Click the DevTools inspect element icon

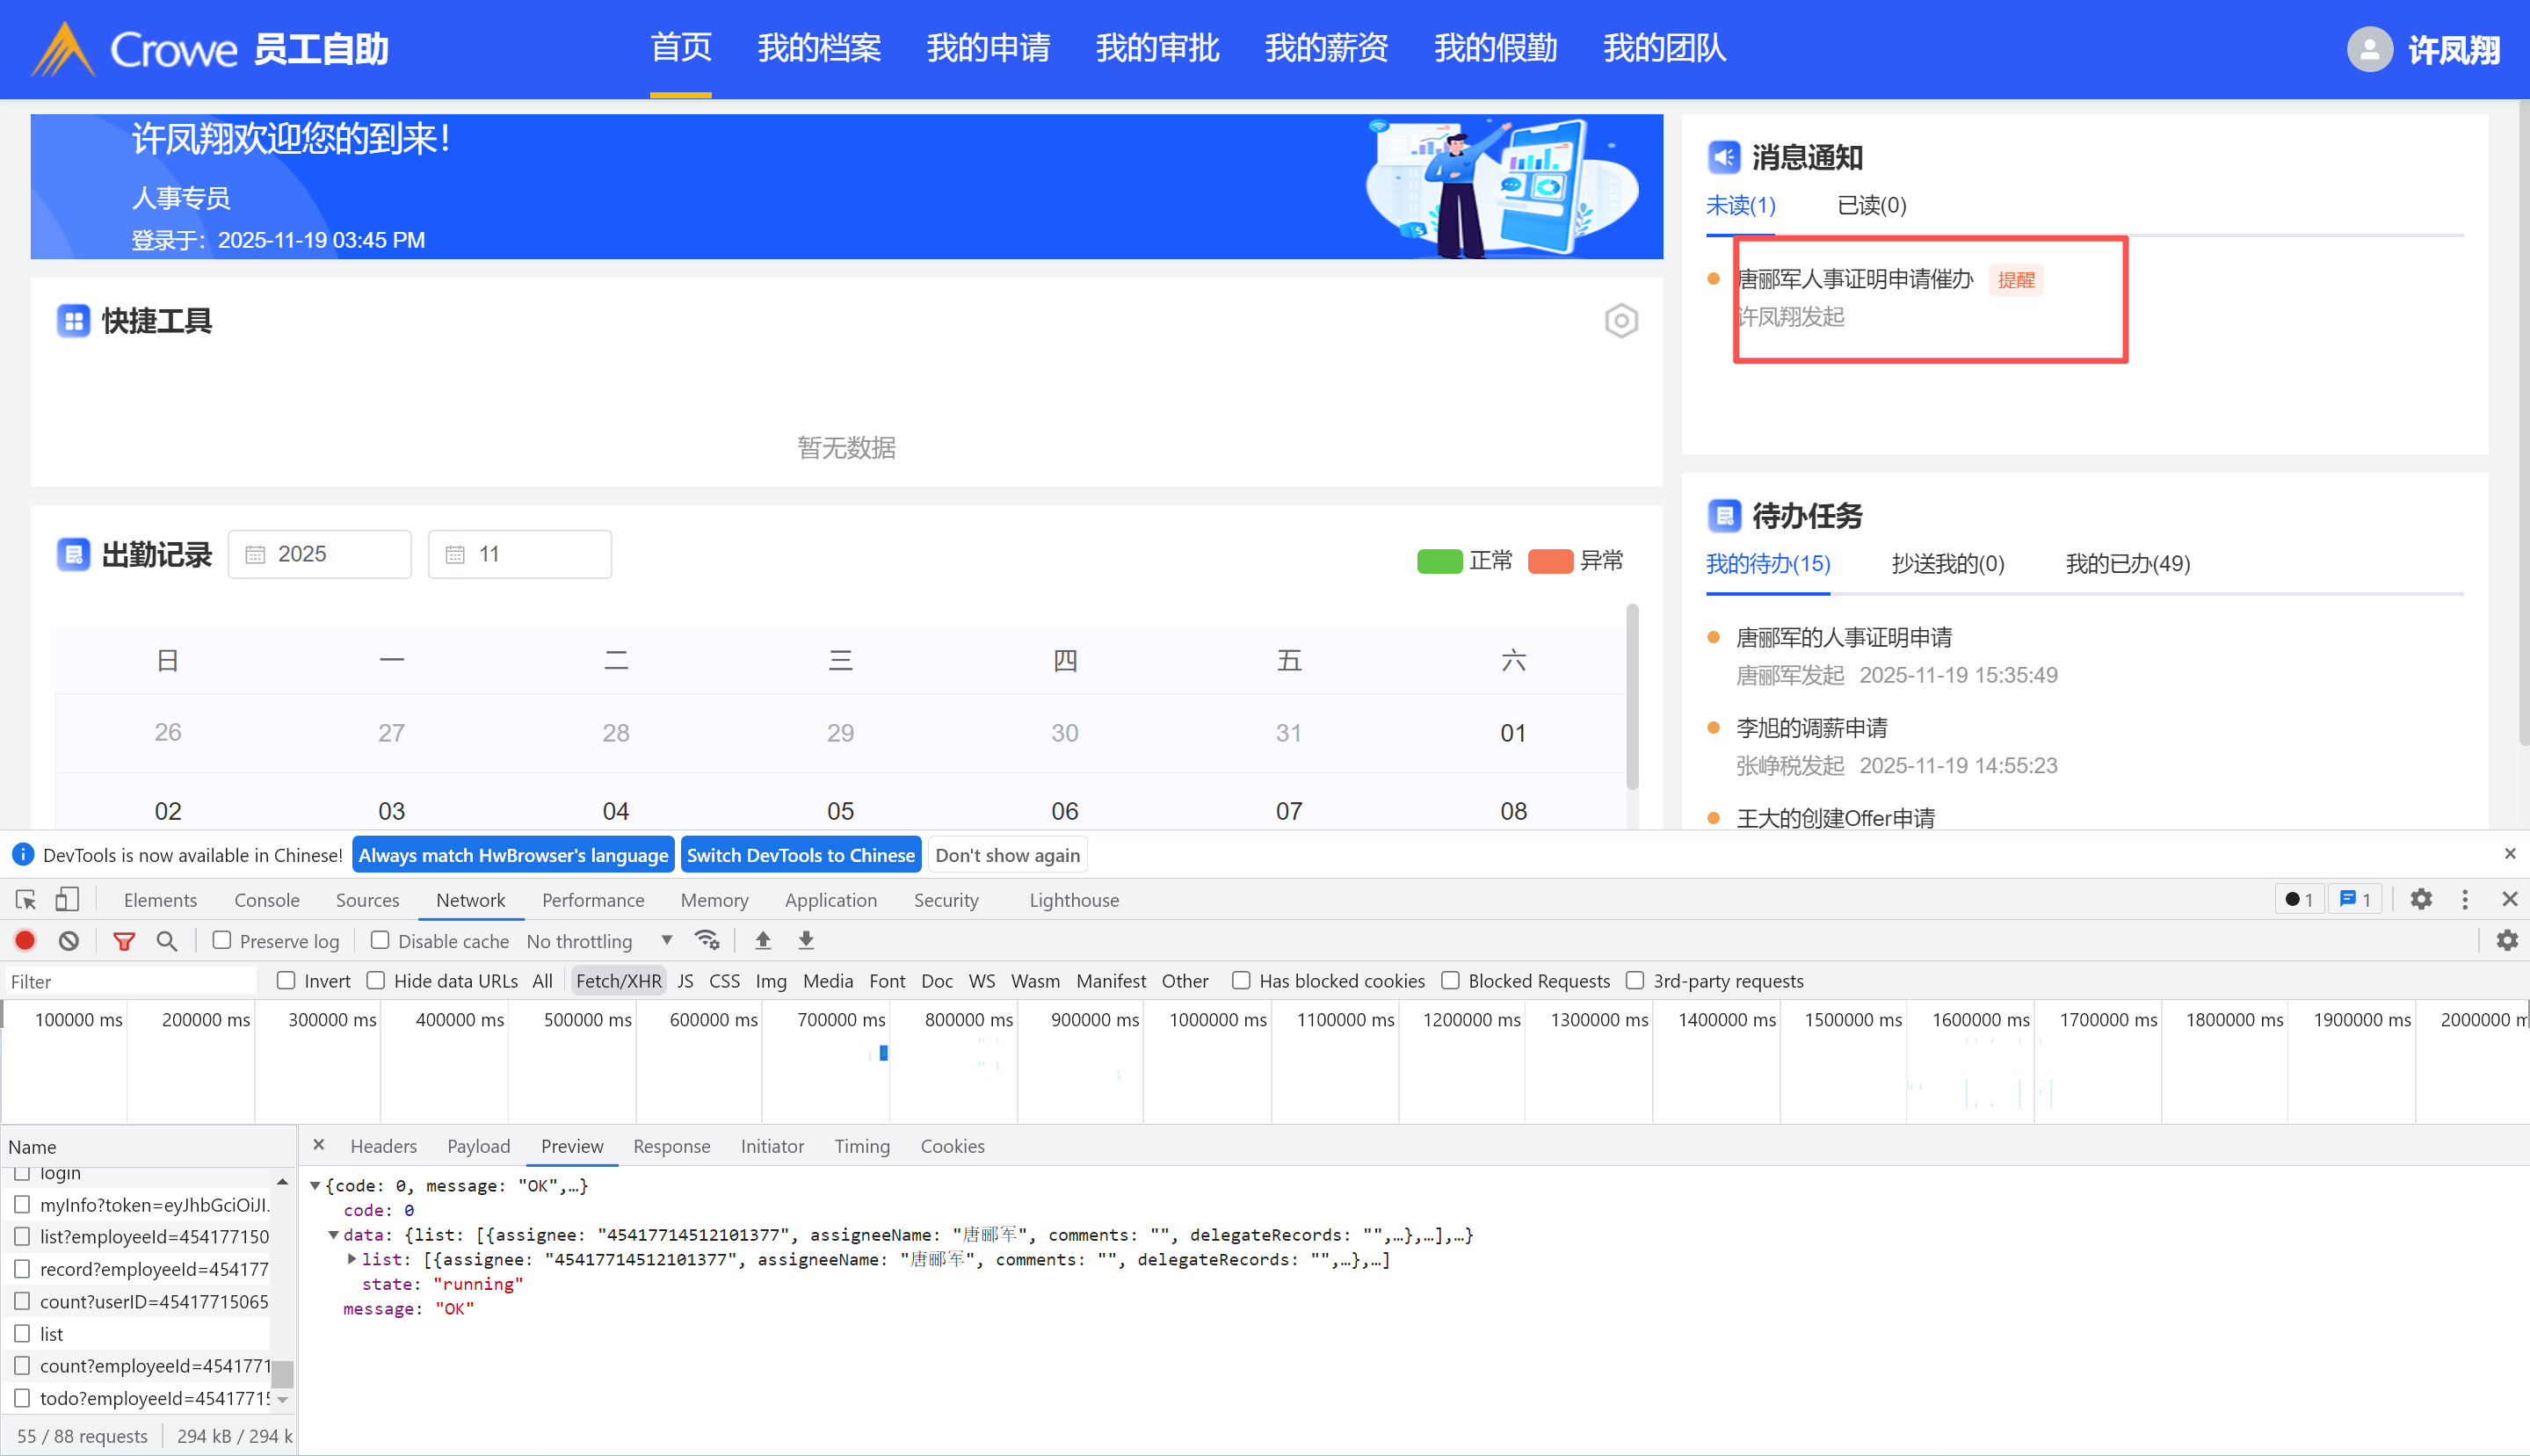coord(26,900)
